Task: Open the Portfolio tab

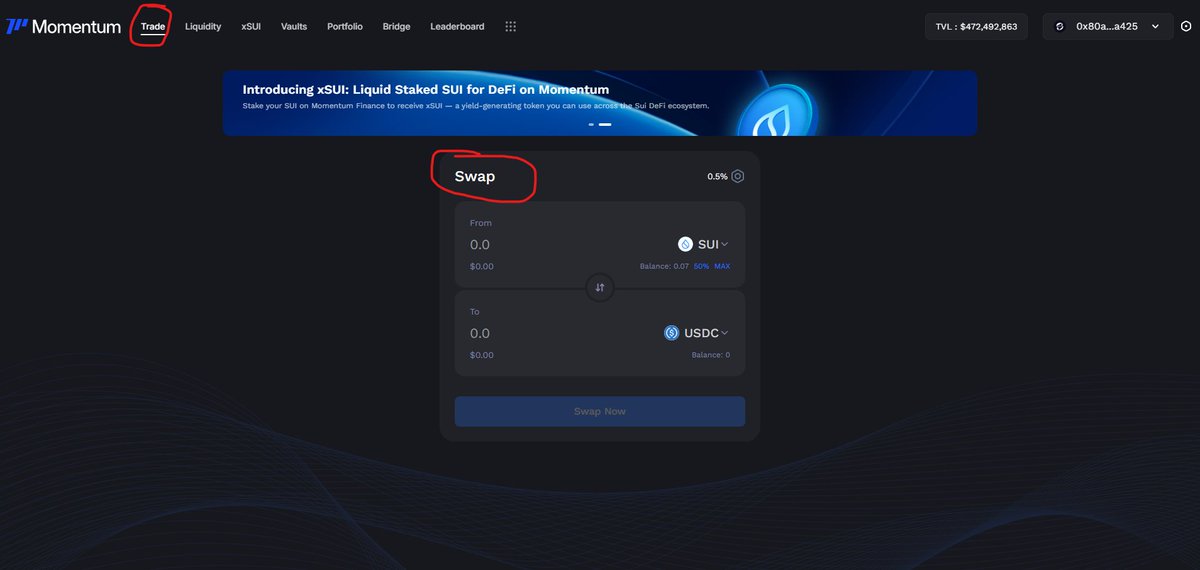Action: click(345, 27)
